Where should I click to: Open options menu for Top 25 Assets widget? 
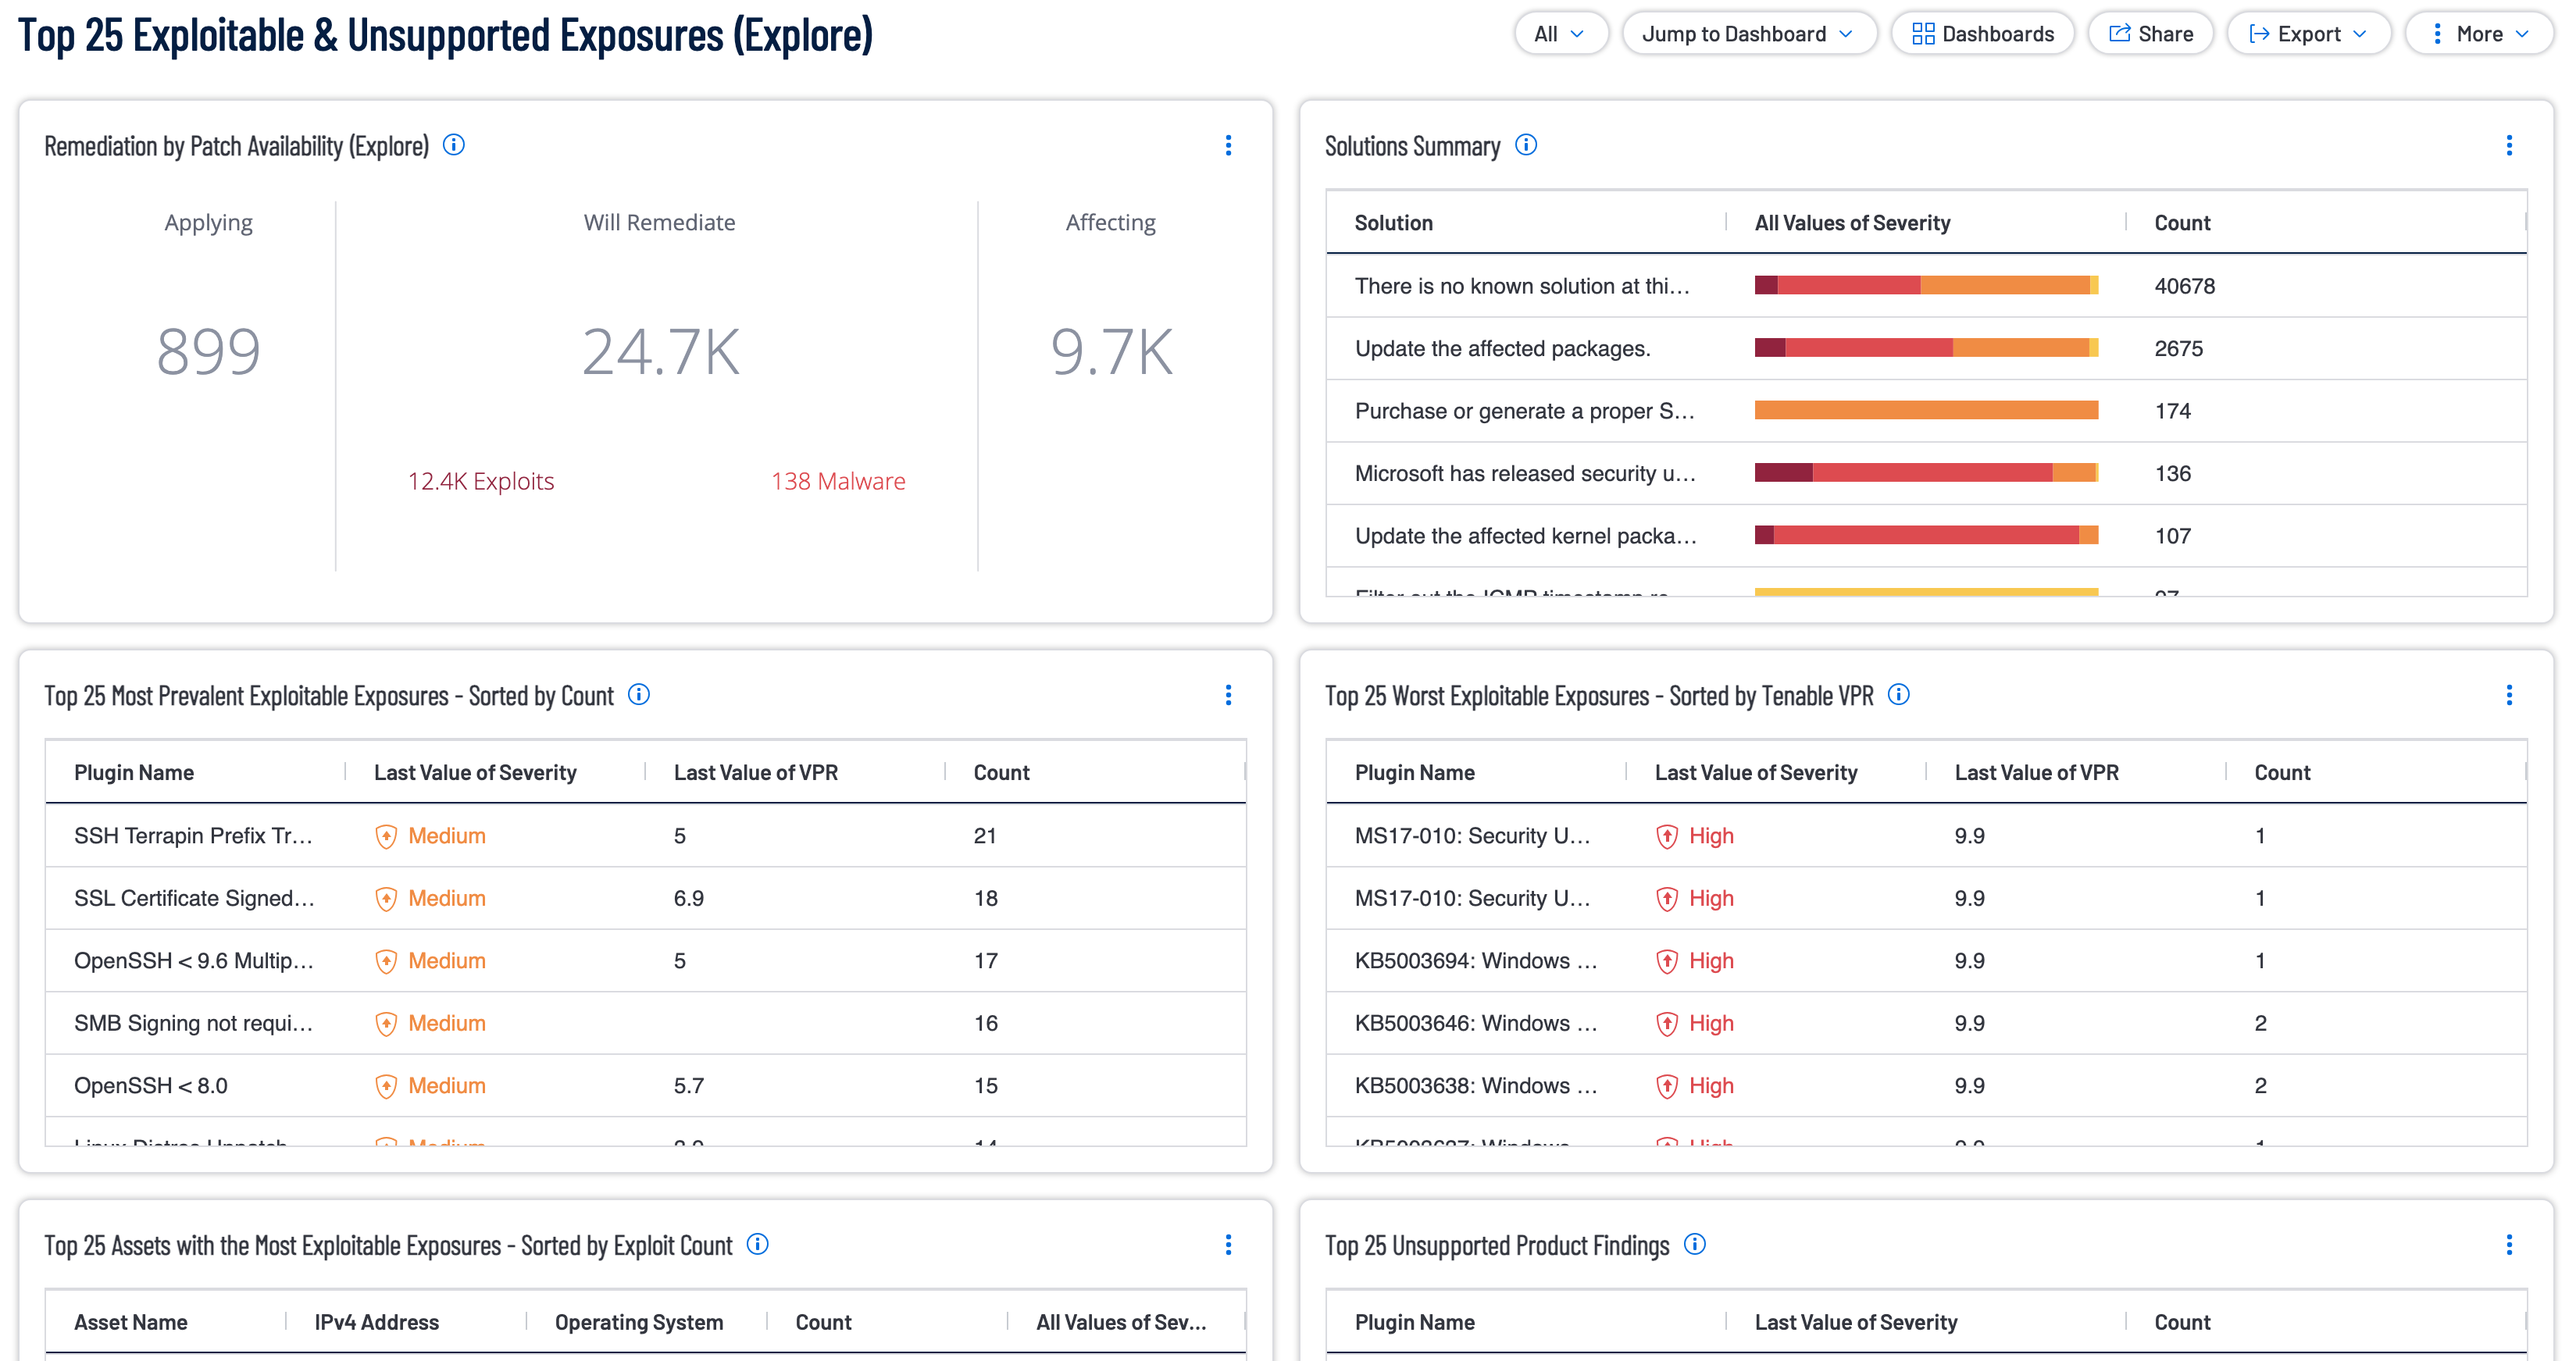(x=1228, y=1245)
